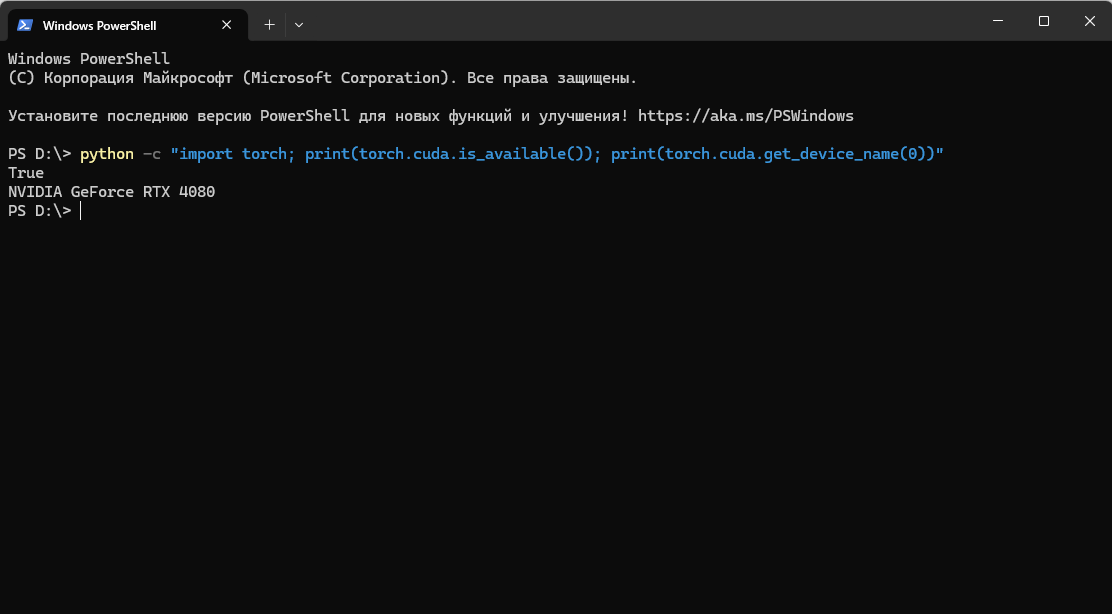Open the https://aka.ms/PSWindows link

[x=745, y=116]
